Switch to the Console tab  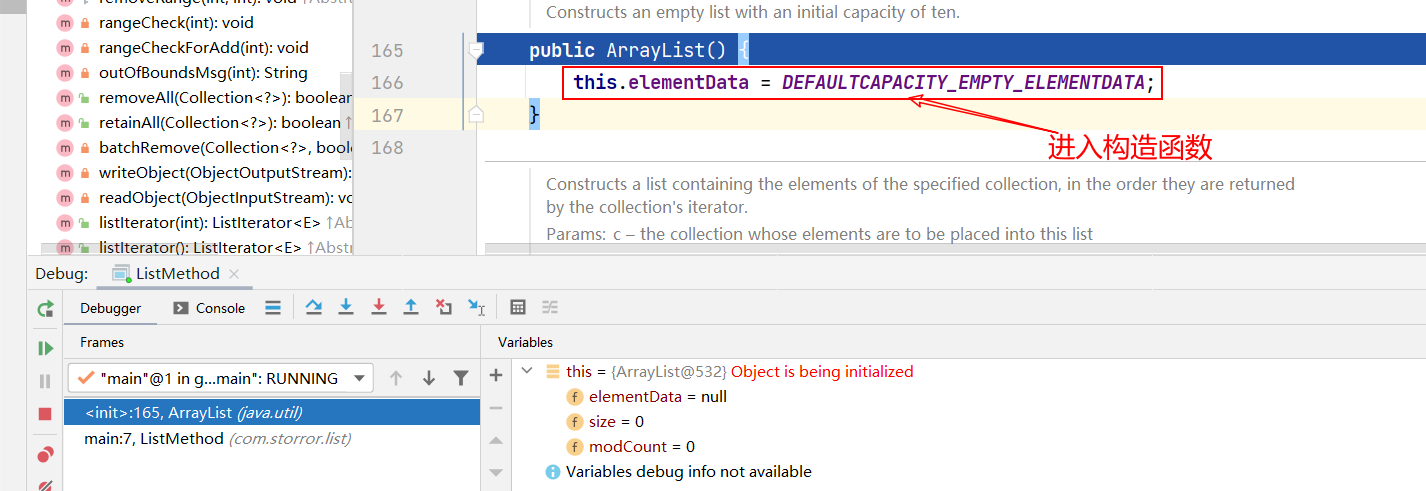point(209,308)
